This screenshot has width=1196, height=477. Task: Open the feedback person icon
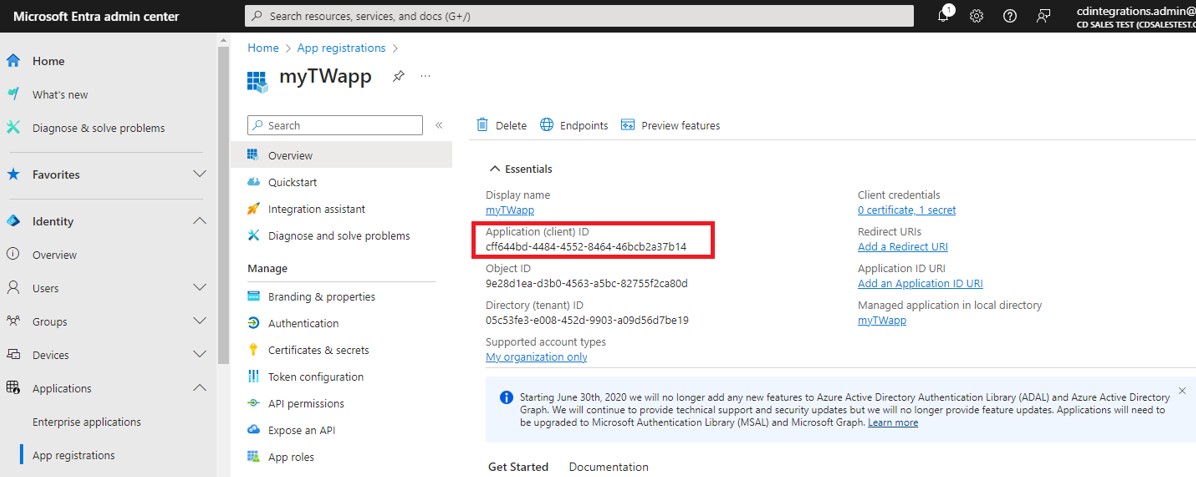pos(1043,16)
